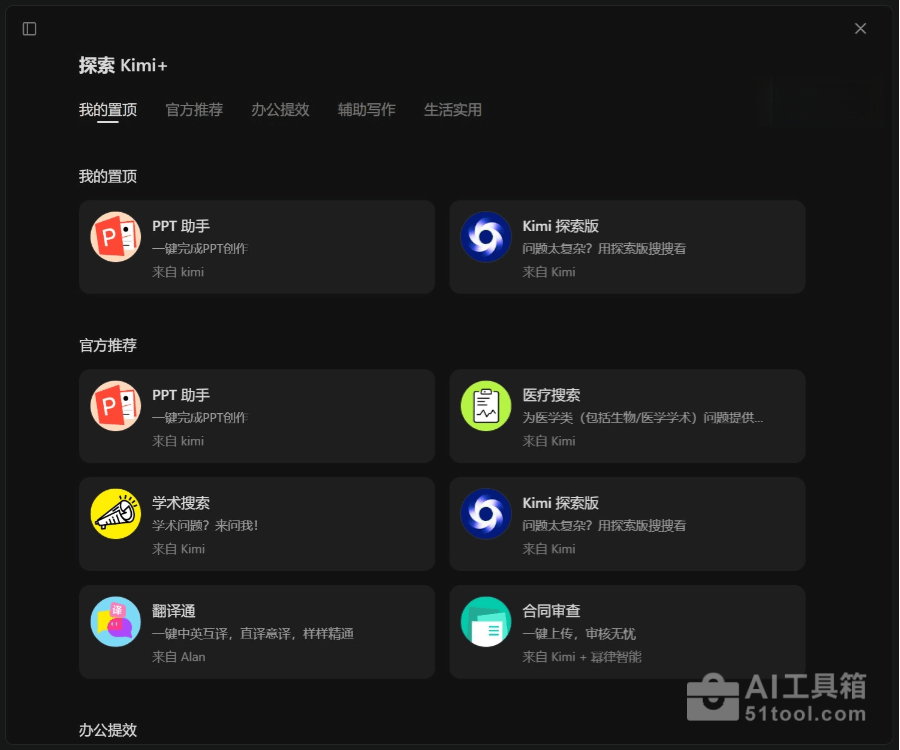Click the 51tool.com watermark logo
900x750 pixels.
777,697
